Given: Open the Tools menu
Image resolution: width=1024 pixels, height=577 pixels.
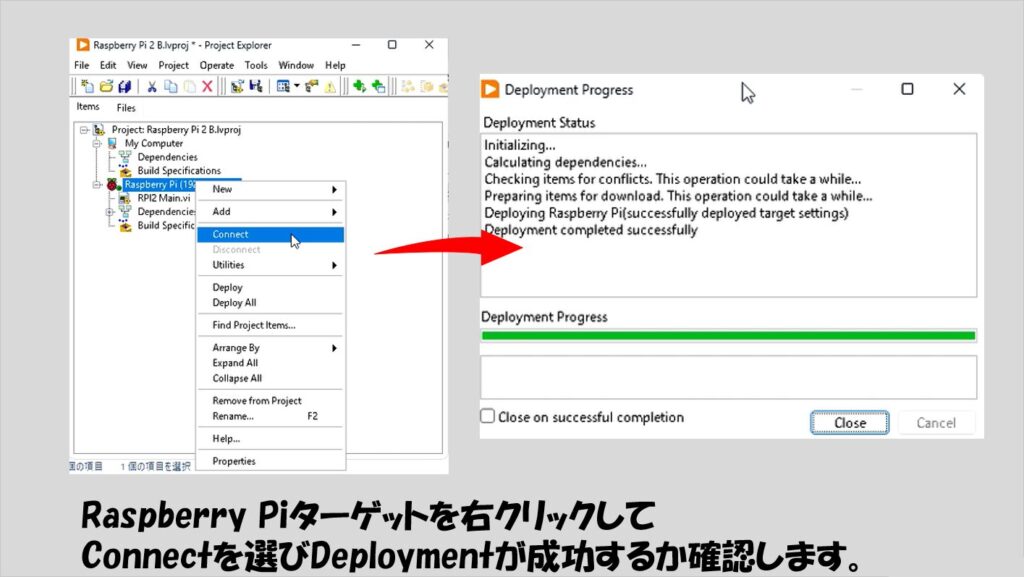Looking at the screenshot, I should point(256,65).
